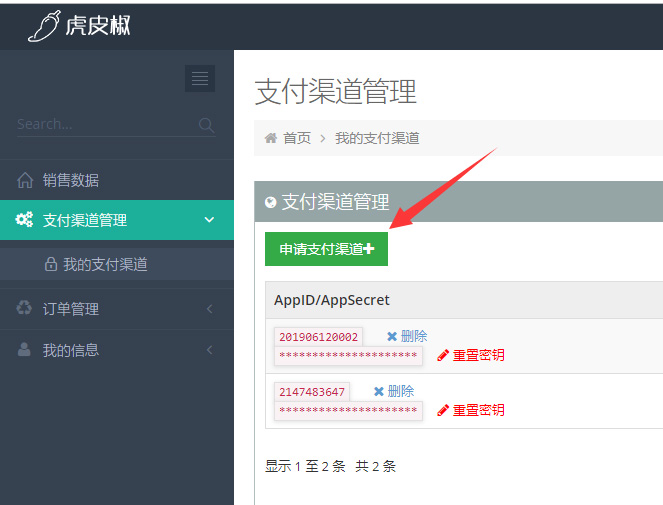Reset secret key for AppID 2147483647
The height and width of the screenshot is (505, 663).
[x=471, y=410]
